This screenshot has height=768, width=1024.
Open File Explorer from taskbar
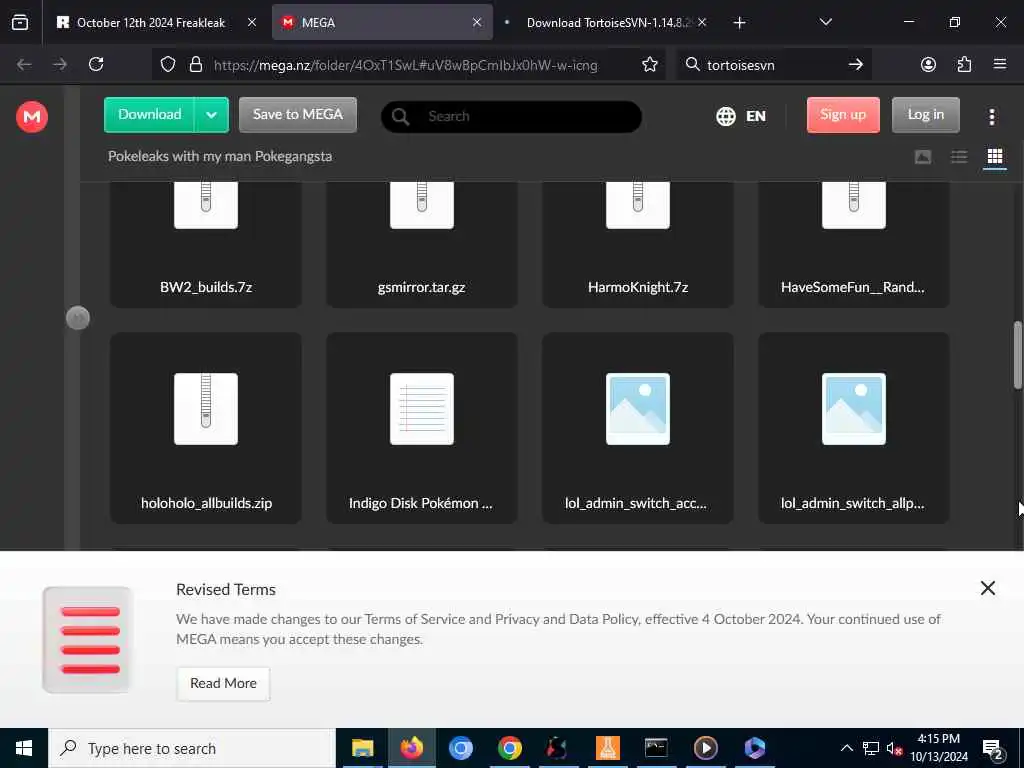point(362,748)
